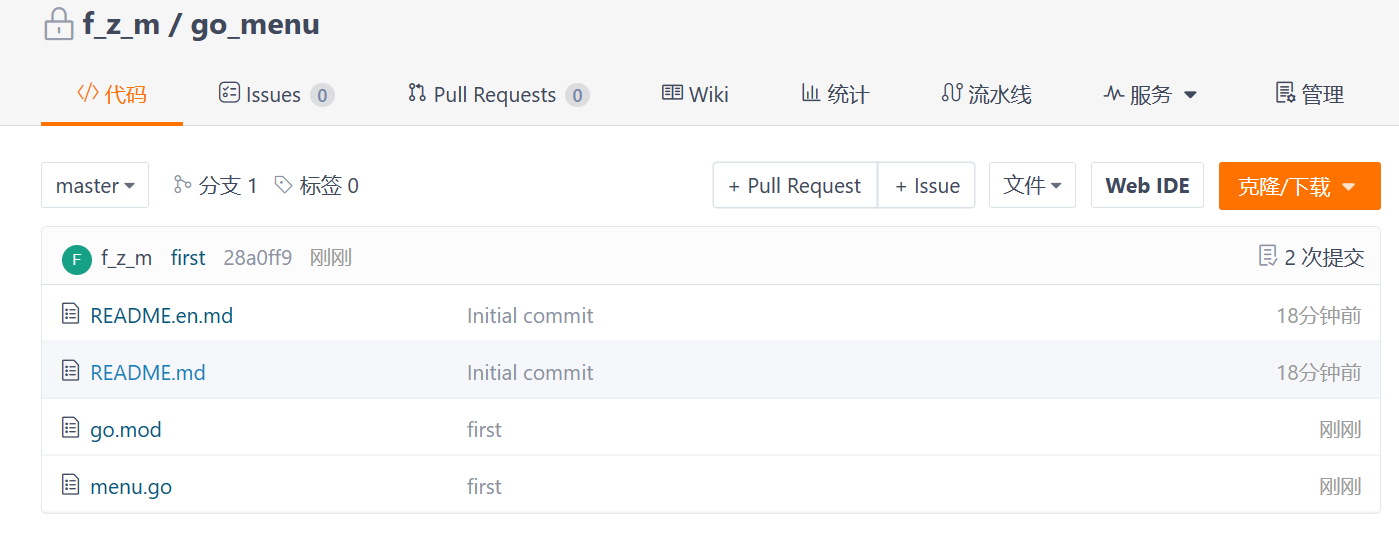Image resolution: width=1399 pixels, height=536 pixels.
Task: Click the branch icon next to 分支 1
Action: pyautogui.click(x=182, y=184)
